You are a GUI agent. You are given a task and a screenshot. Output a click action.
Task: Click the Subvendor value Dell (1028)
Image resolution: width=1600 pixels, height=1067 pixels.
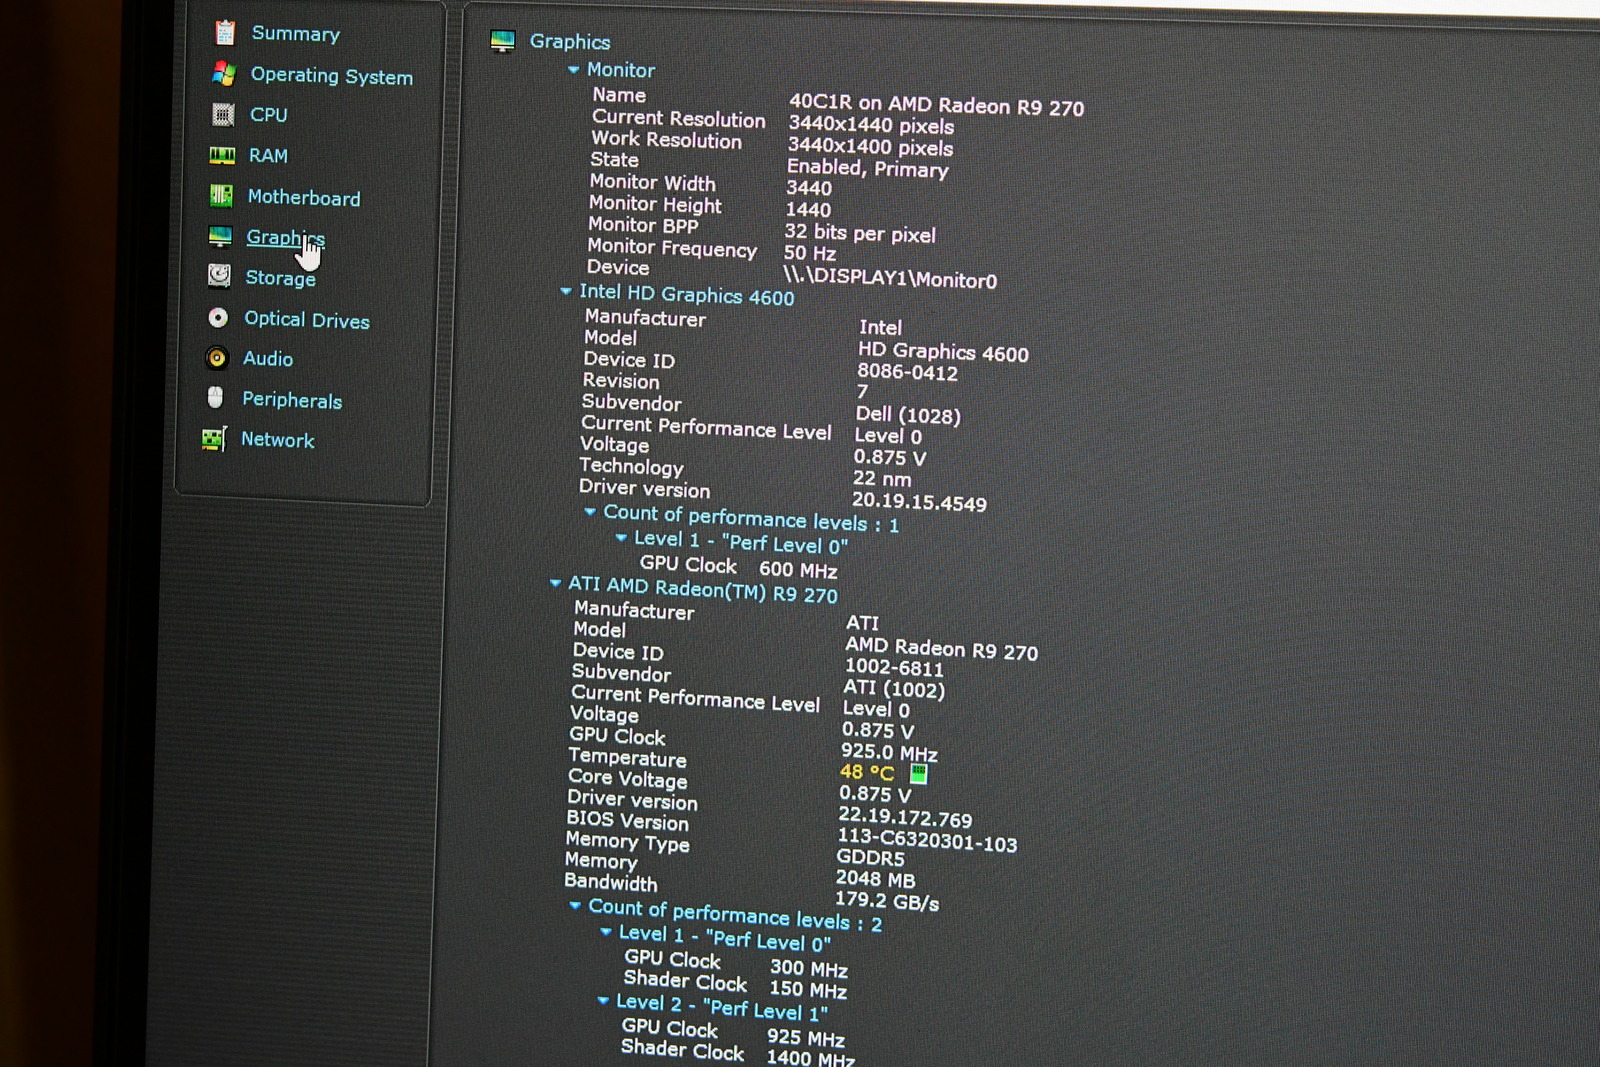click(908, 415)
